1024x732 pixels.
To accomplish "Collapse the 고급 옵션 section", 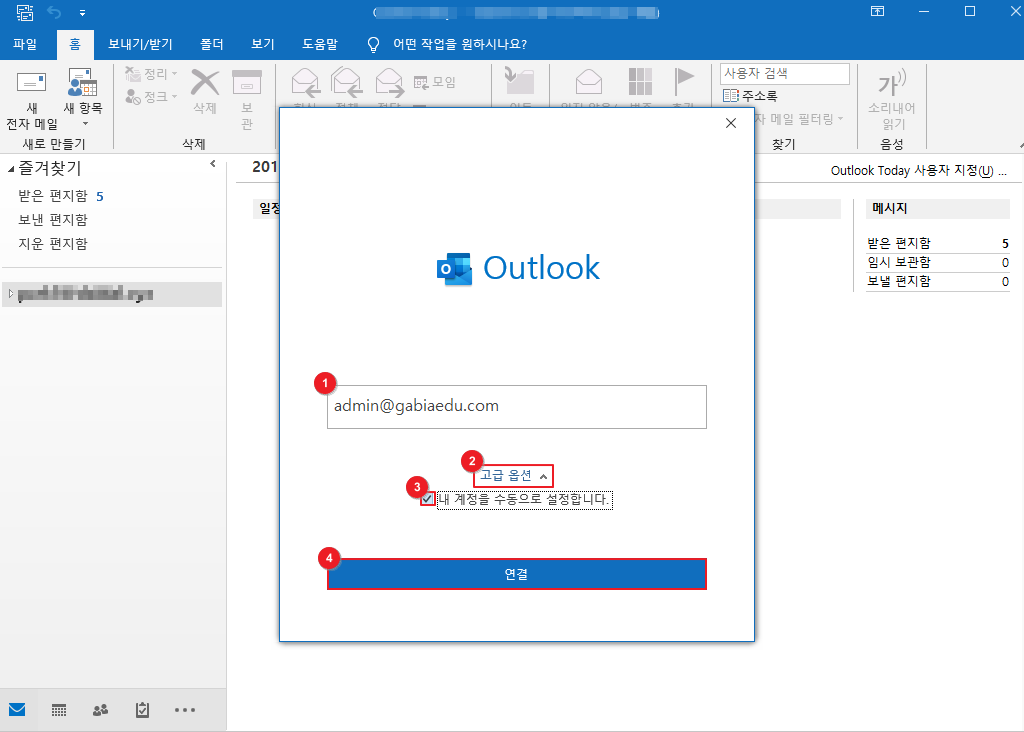I will coord(513,475).
